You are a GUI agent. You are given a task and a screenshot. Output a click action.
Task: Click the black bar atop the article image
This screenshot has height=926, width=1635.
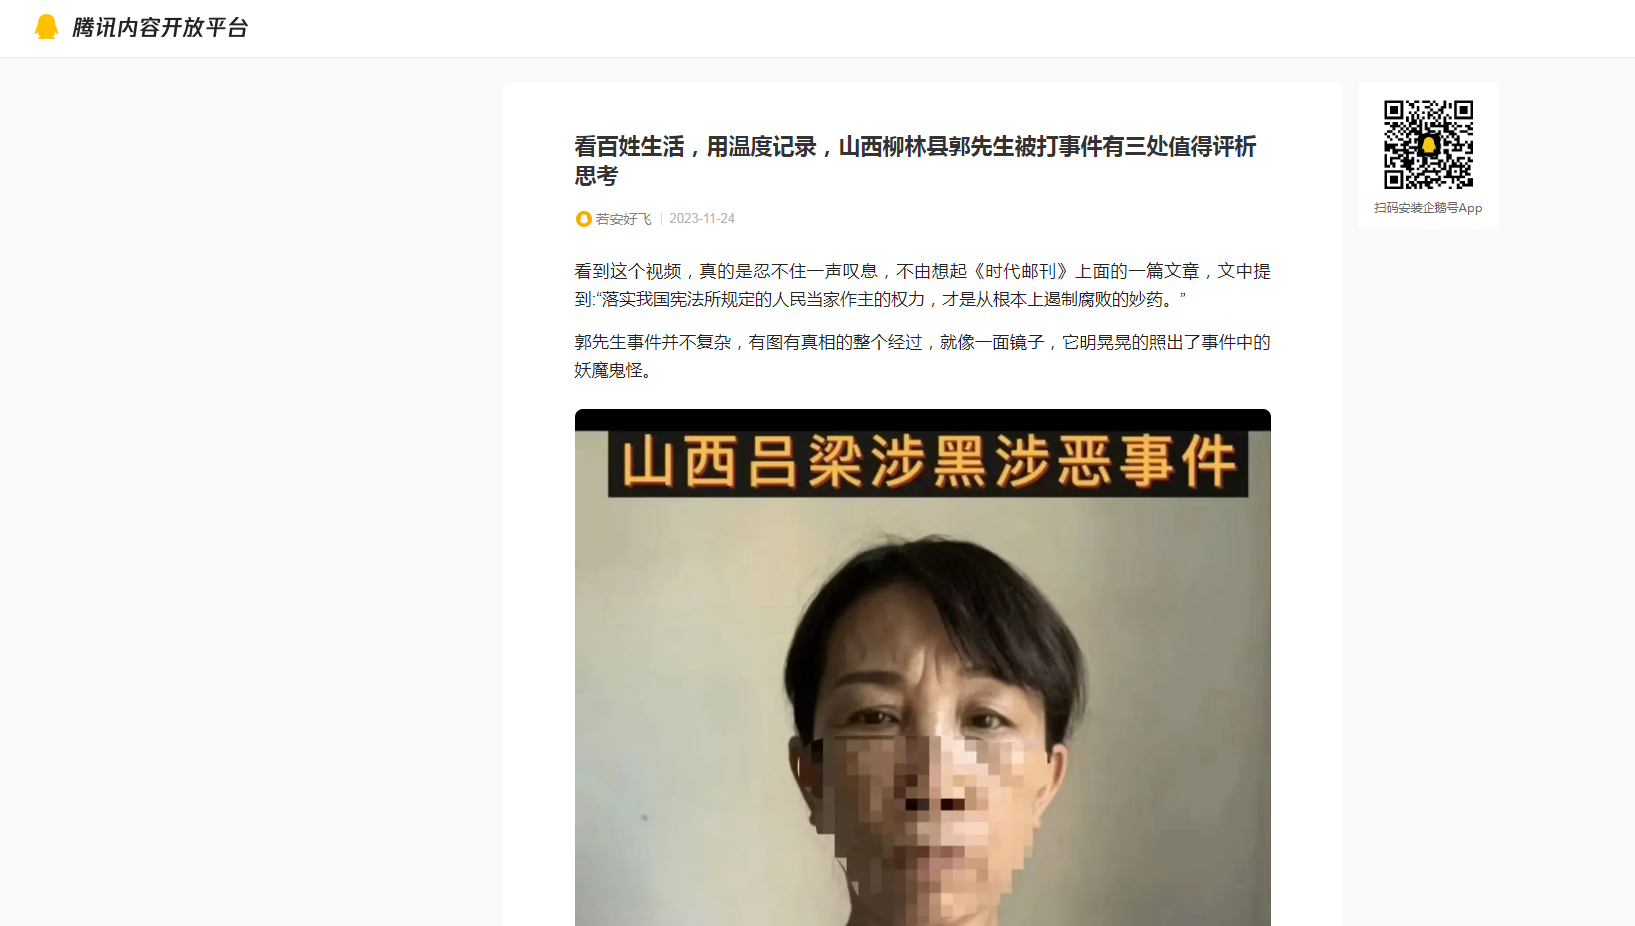[923, 420]
